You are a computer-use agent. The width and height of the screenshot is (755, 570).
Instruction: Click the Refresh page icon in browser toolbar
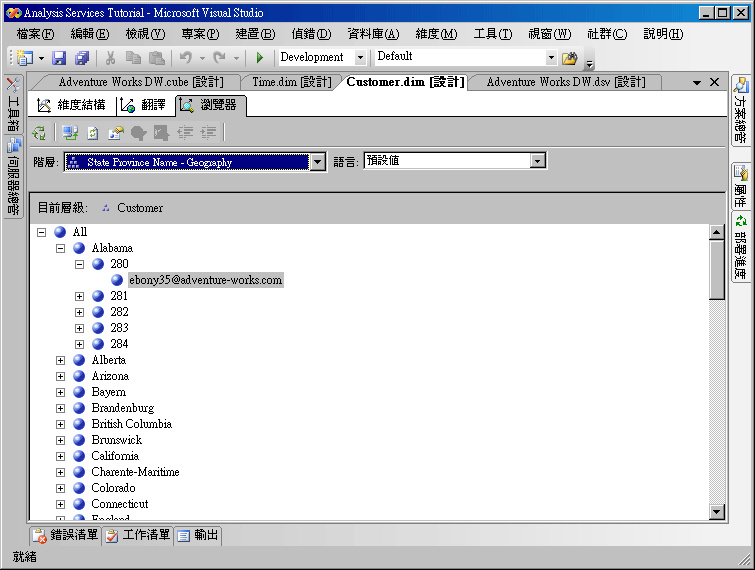(x=93, y=133)
